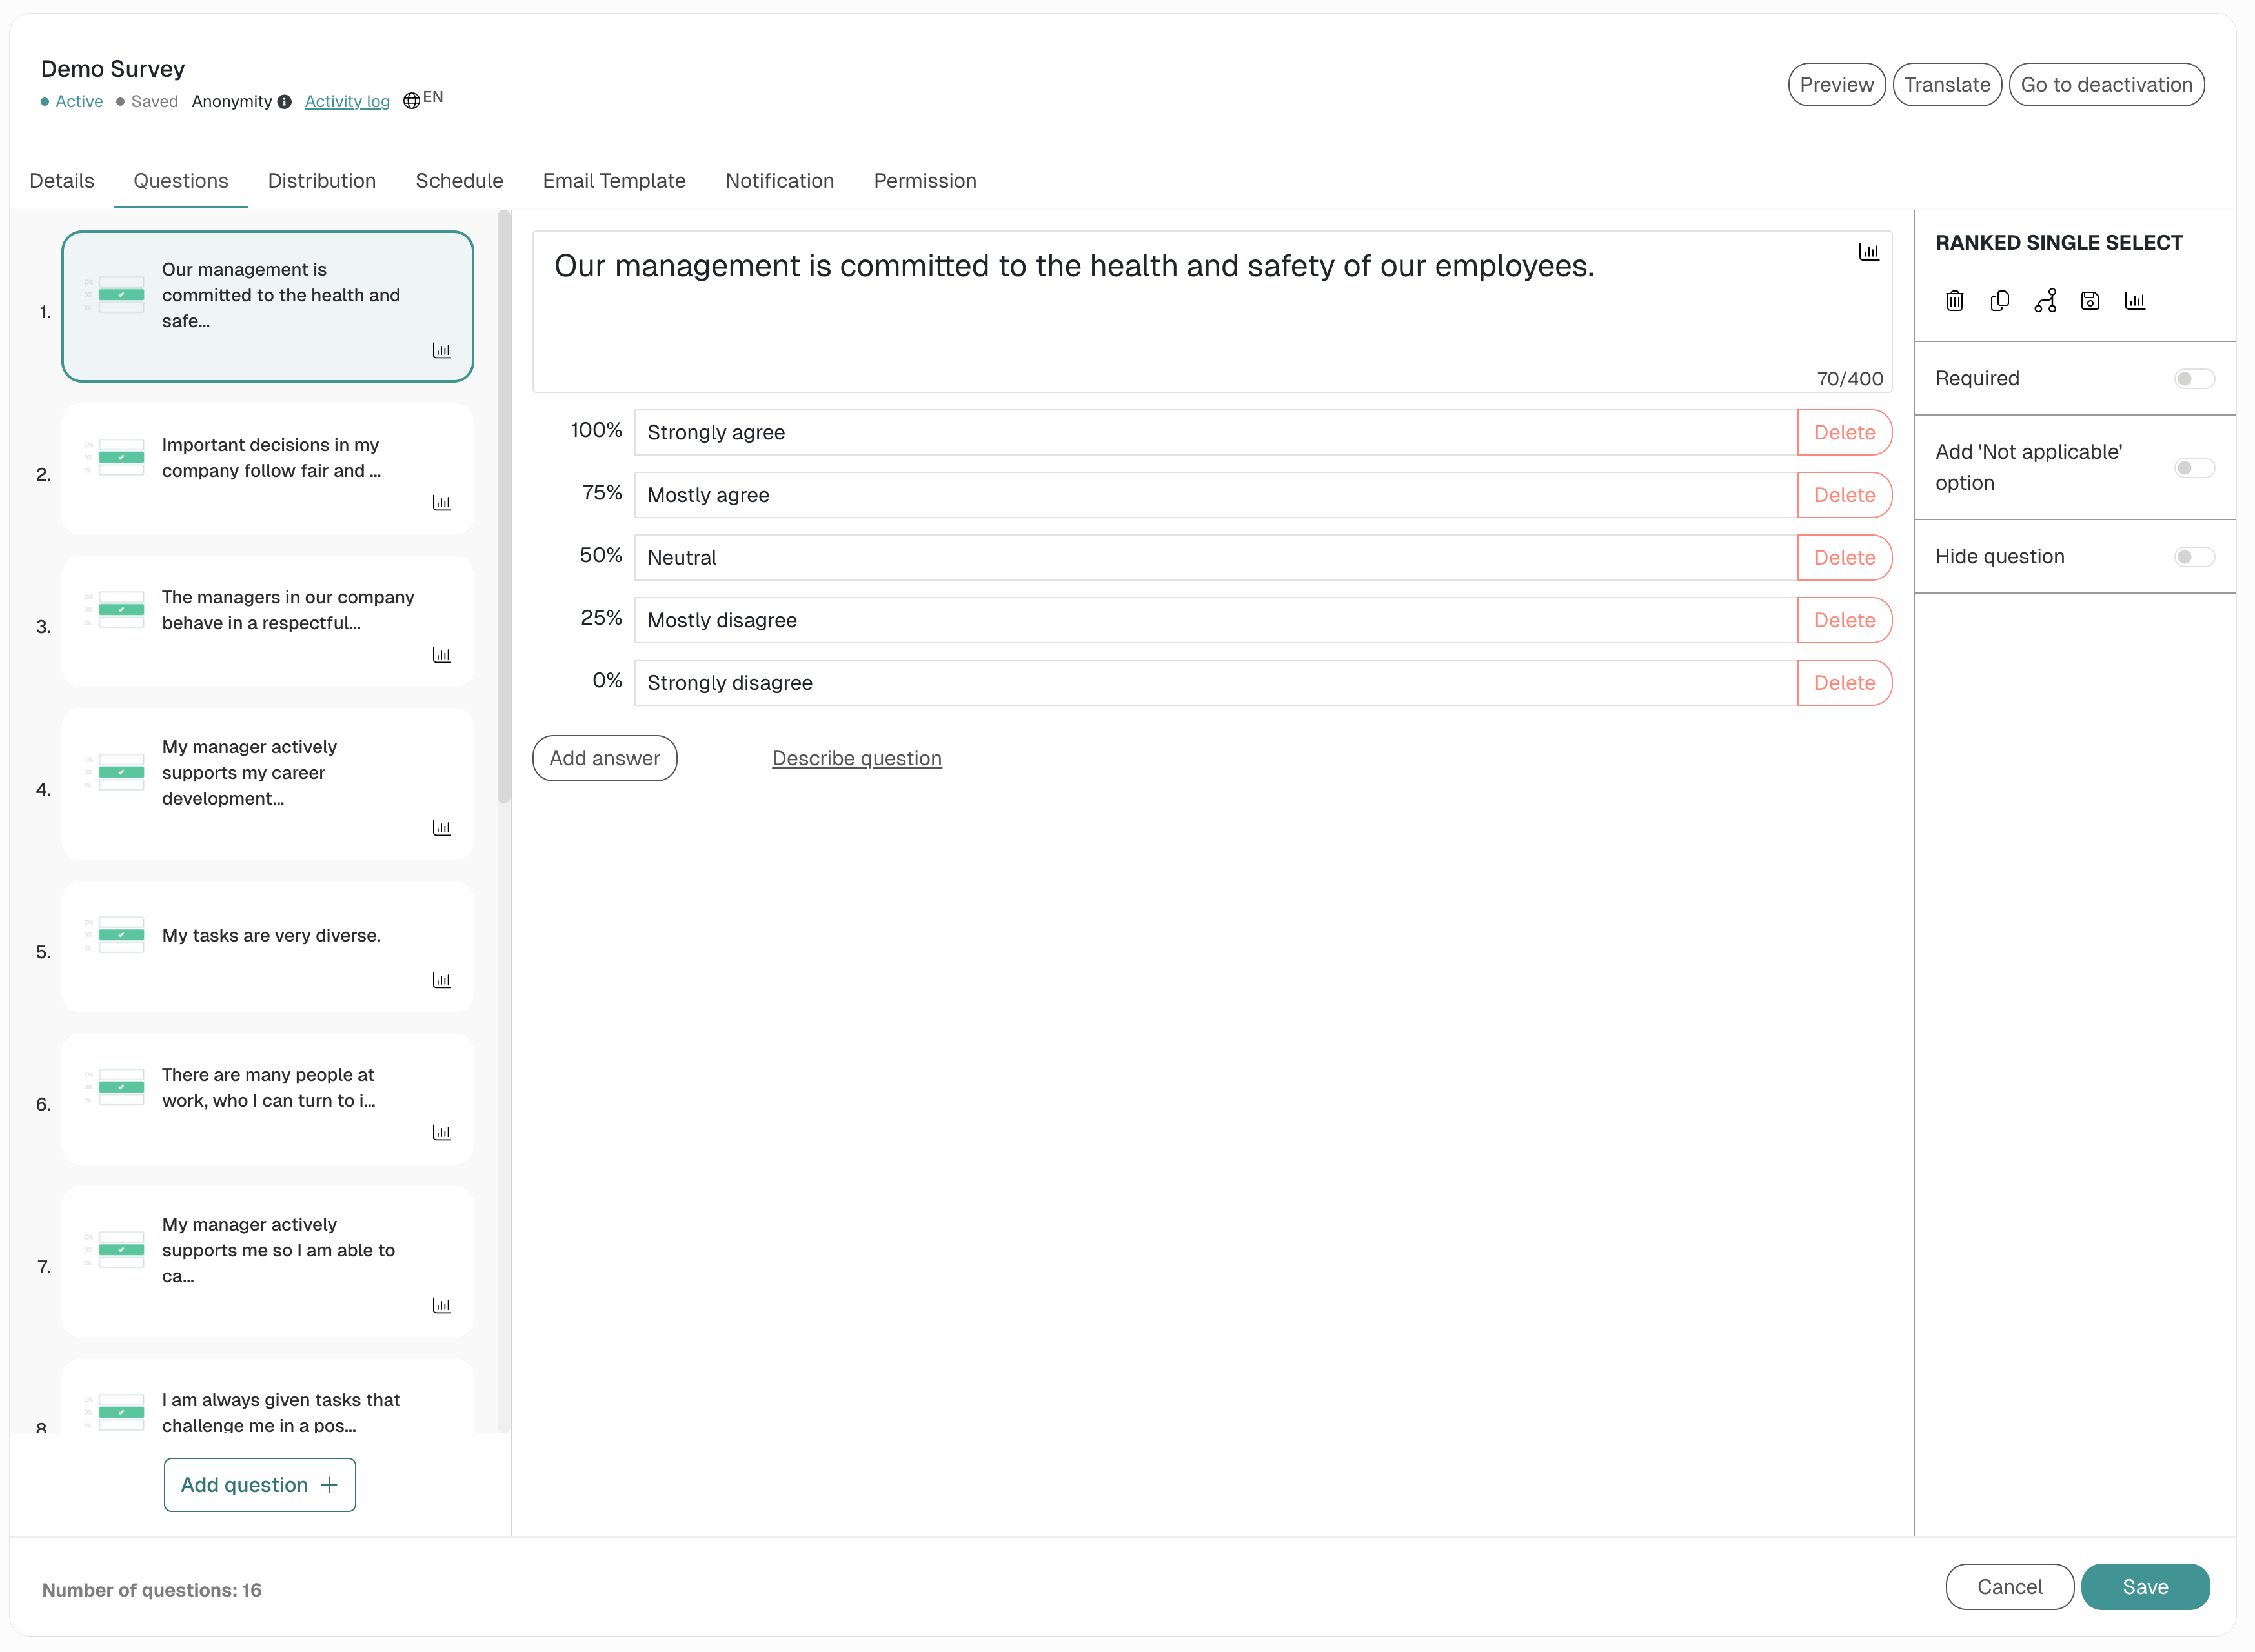The image size is (2255, 1652).
Task: Turn on Hide question toggle
Action: [x=2194, y=557]
